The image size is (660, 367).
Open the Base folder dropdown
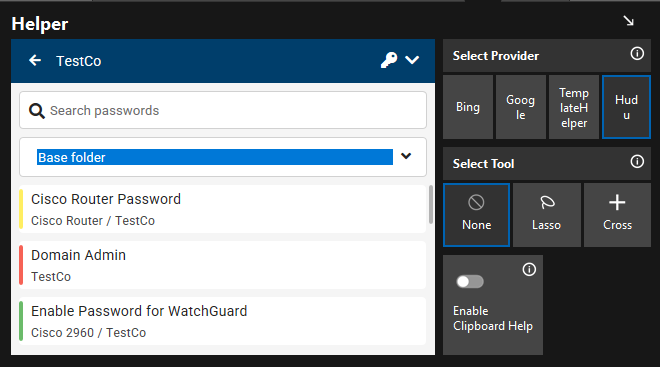223,157
